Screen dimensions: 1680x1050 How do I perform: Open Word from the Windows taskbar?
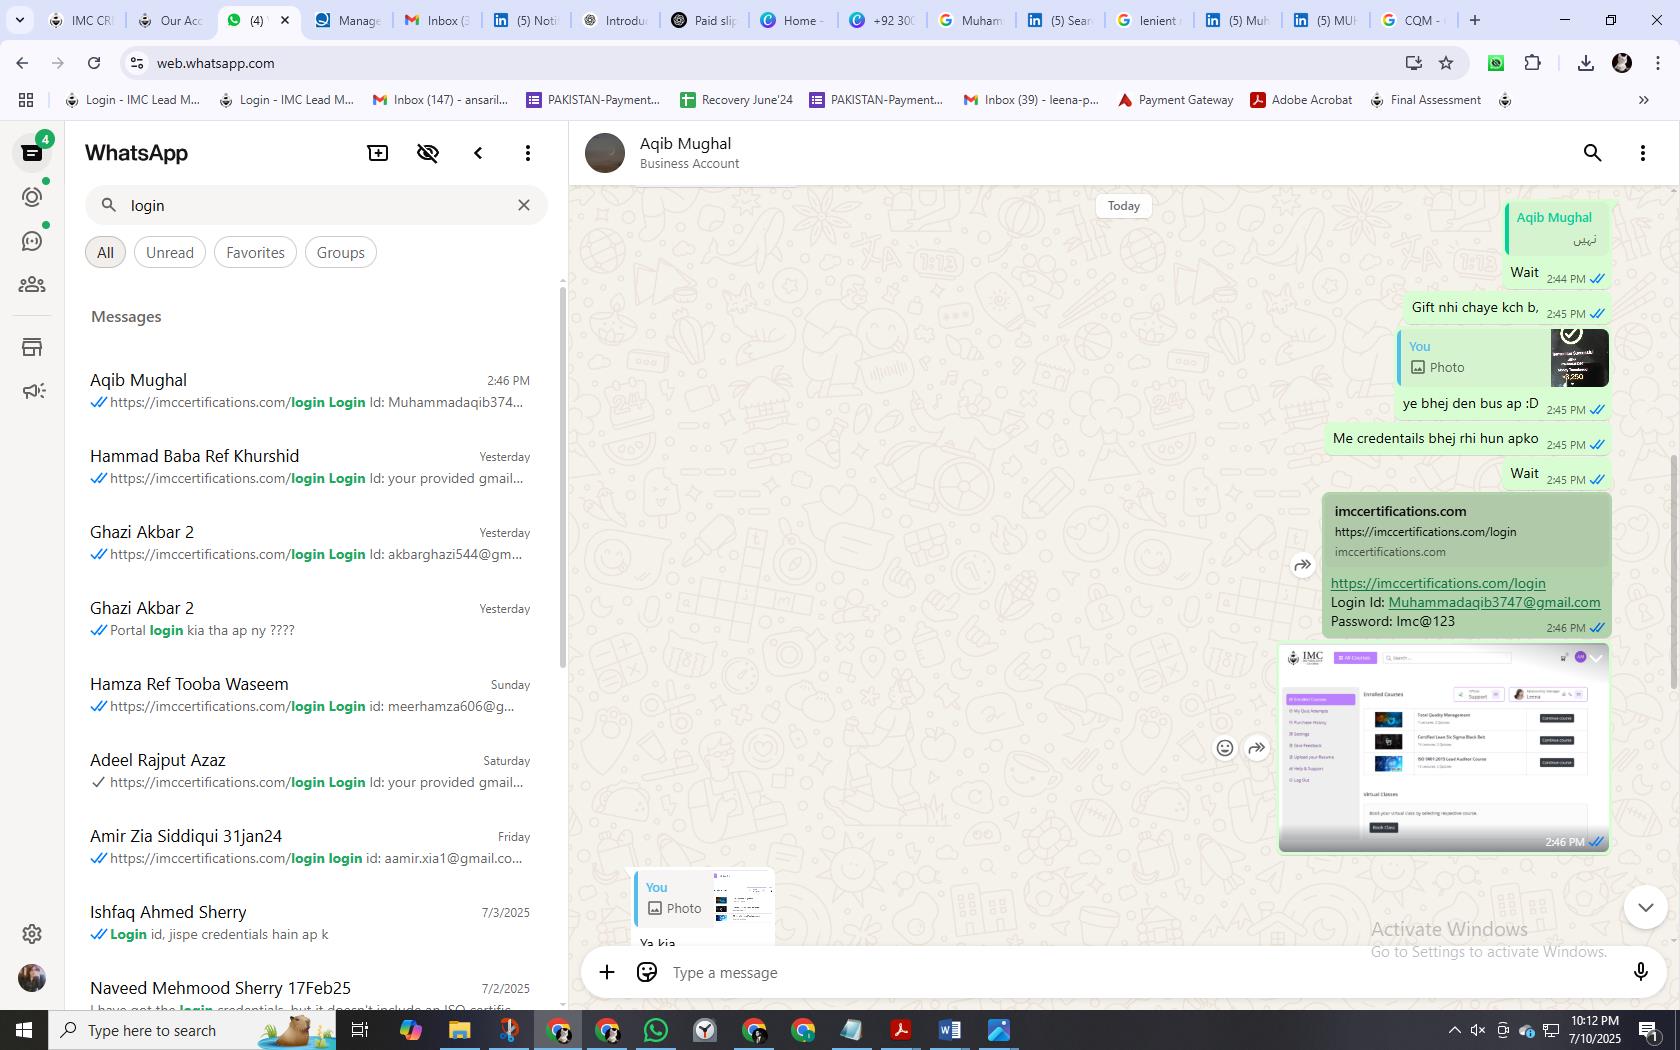[950, 1030]
